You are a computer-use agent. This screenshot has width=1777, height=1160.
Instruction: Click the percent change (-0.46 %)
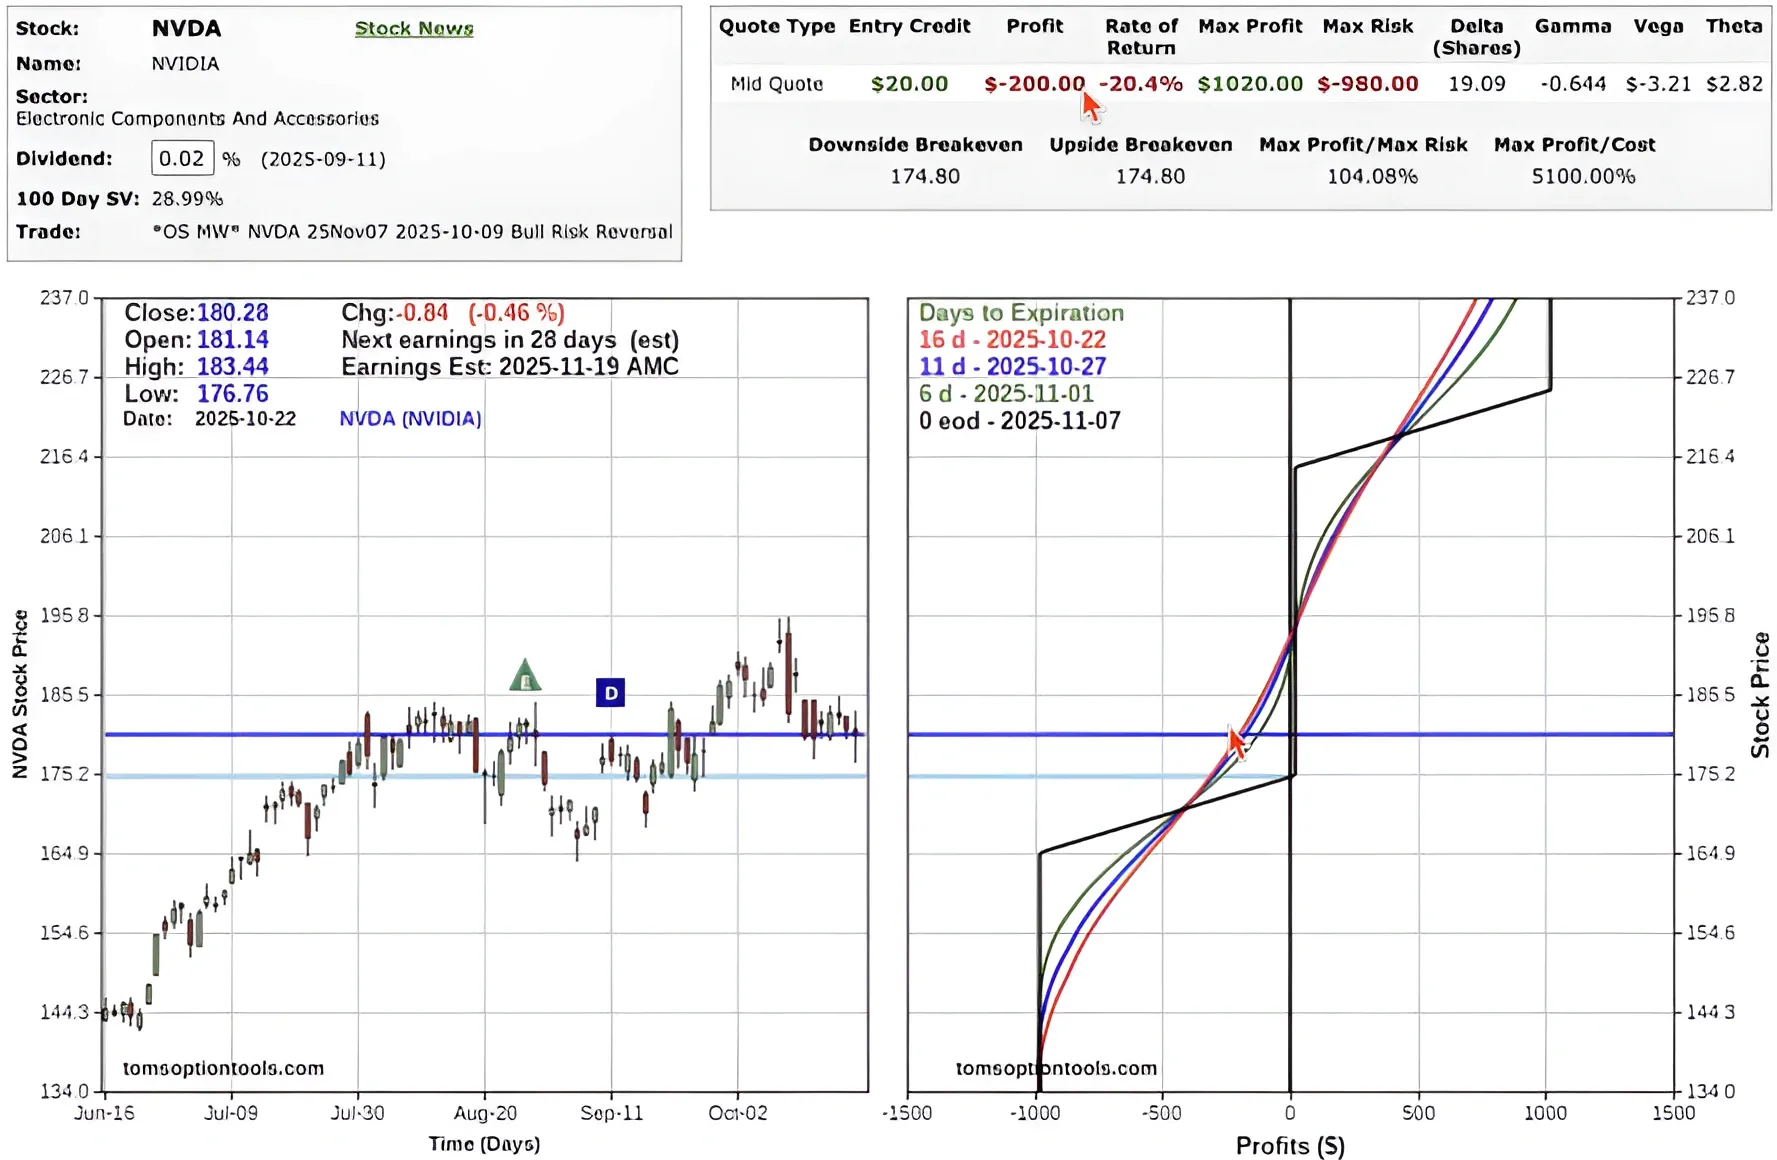(x=516, y=313)
